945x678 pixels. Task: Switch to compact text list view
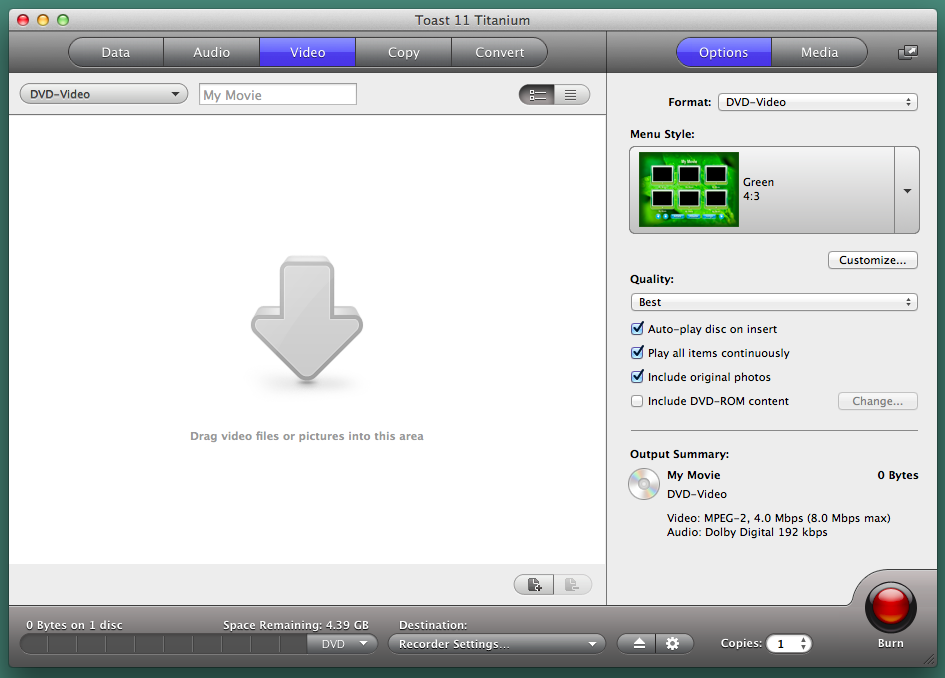point(571,95)
